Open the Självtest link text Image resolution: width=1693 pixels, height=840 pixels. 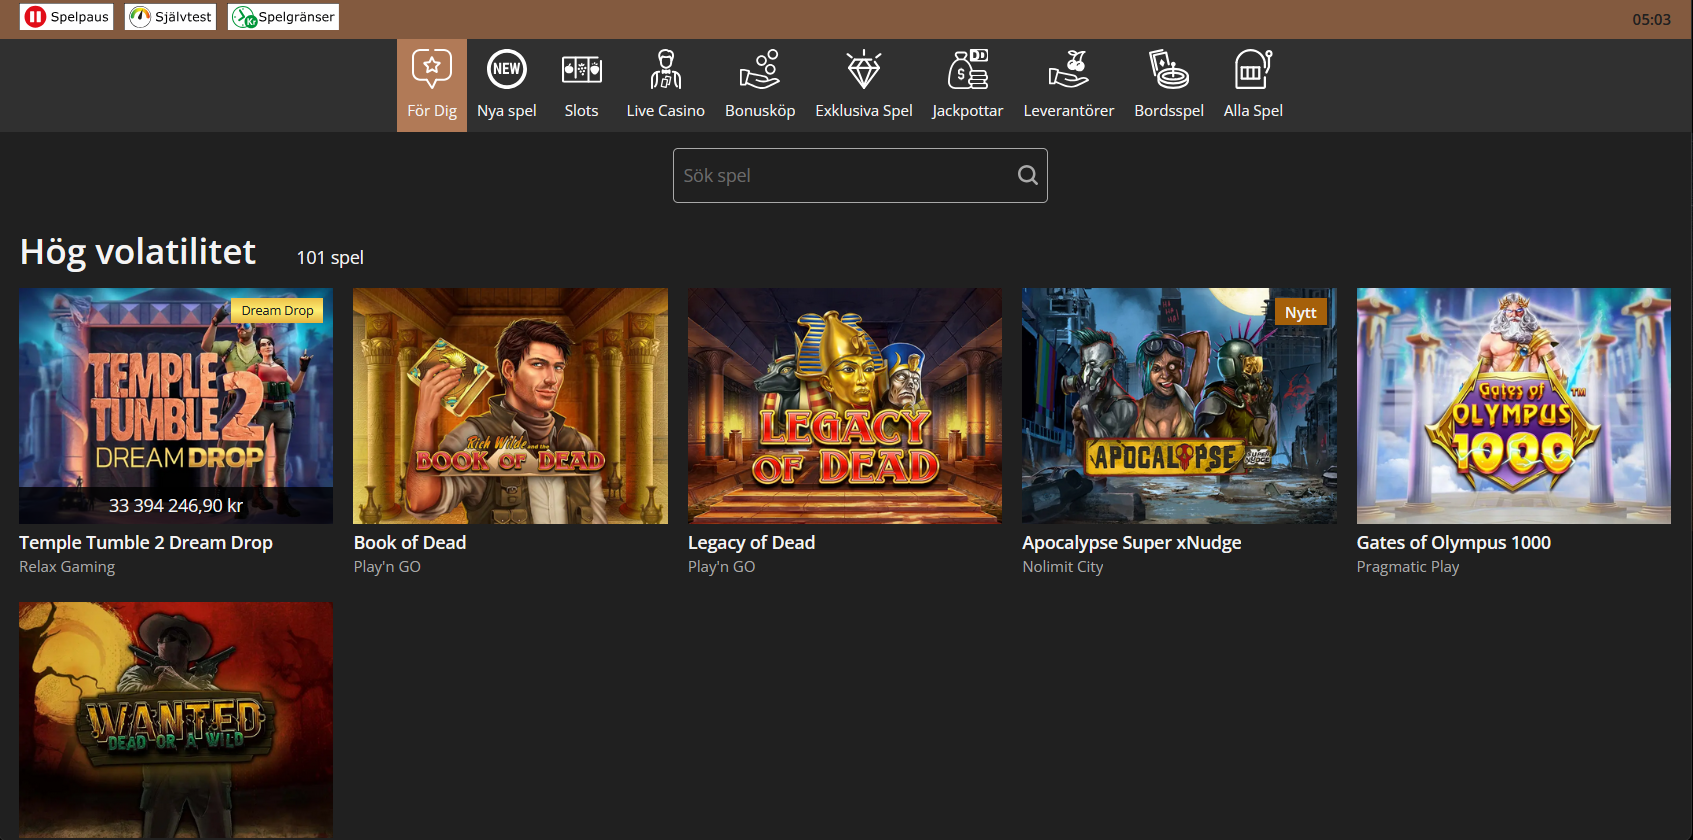[x=183, y=17]
